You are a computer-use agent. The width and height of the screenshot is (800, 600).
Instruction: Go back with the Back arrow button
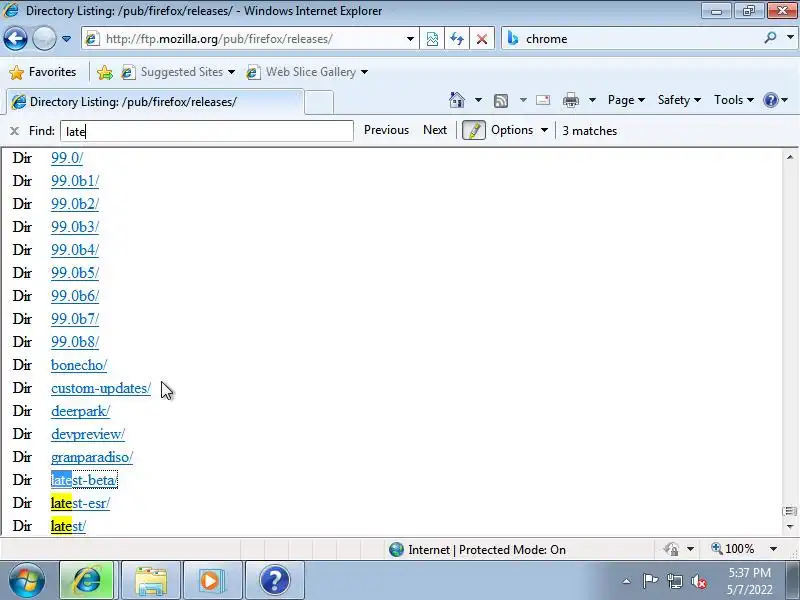point(15,39)
